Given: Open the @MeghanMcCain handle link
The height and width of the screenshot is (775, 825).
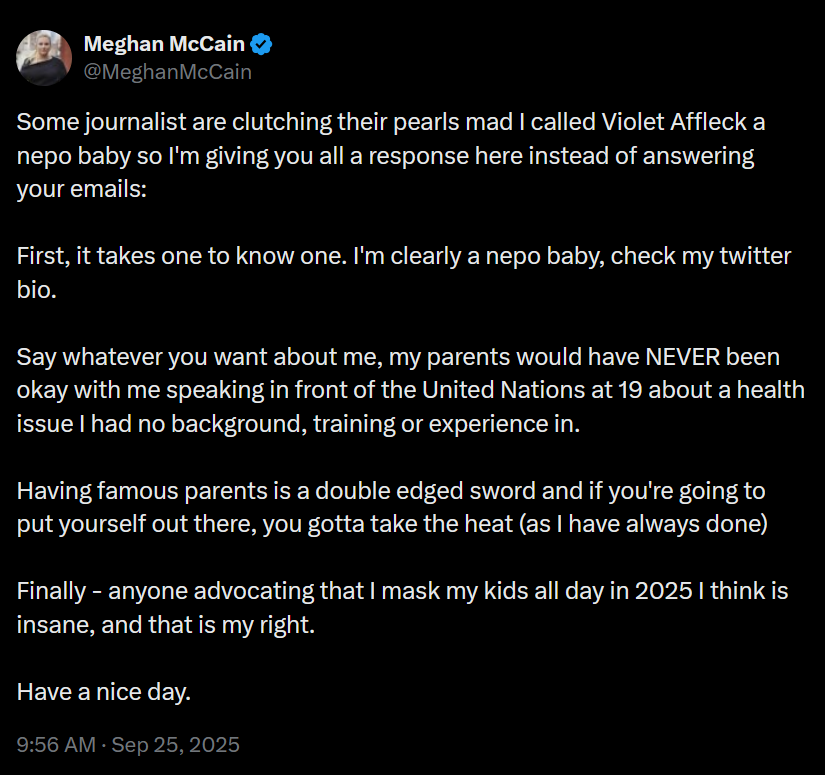Looking at the screenshot, I should point(167,72).
